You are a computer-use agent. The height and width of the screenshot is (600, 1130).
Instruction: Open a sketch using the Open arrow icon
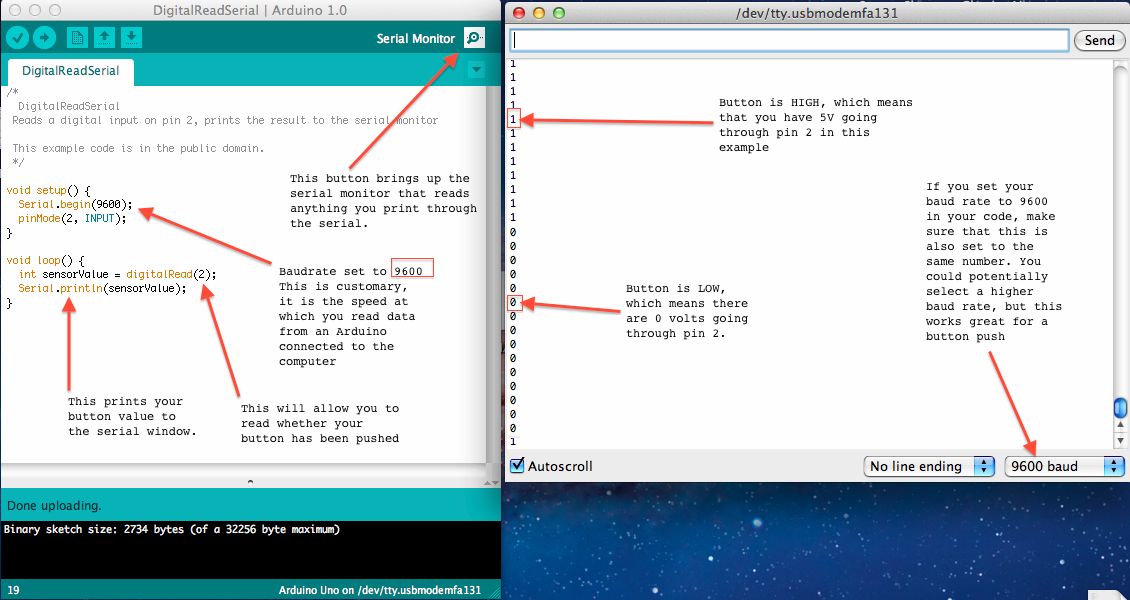click(104, 37)
